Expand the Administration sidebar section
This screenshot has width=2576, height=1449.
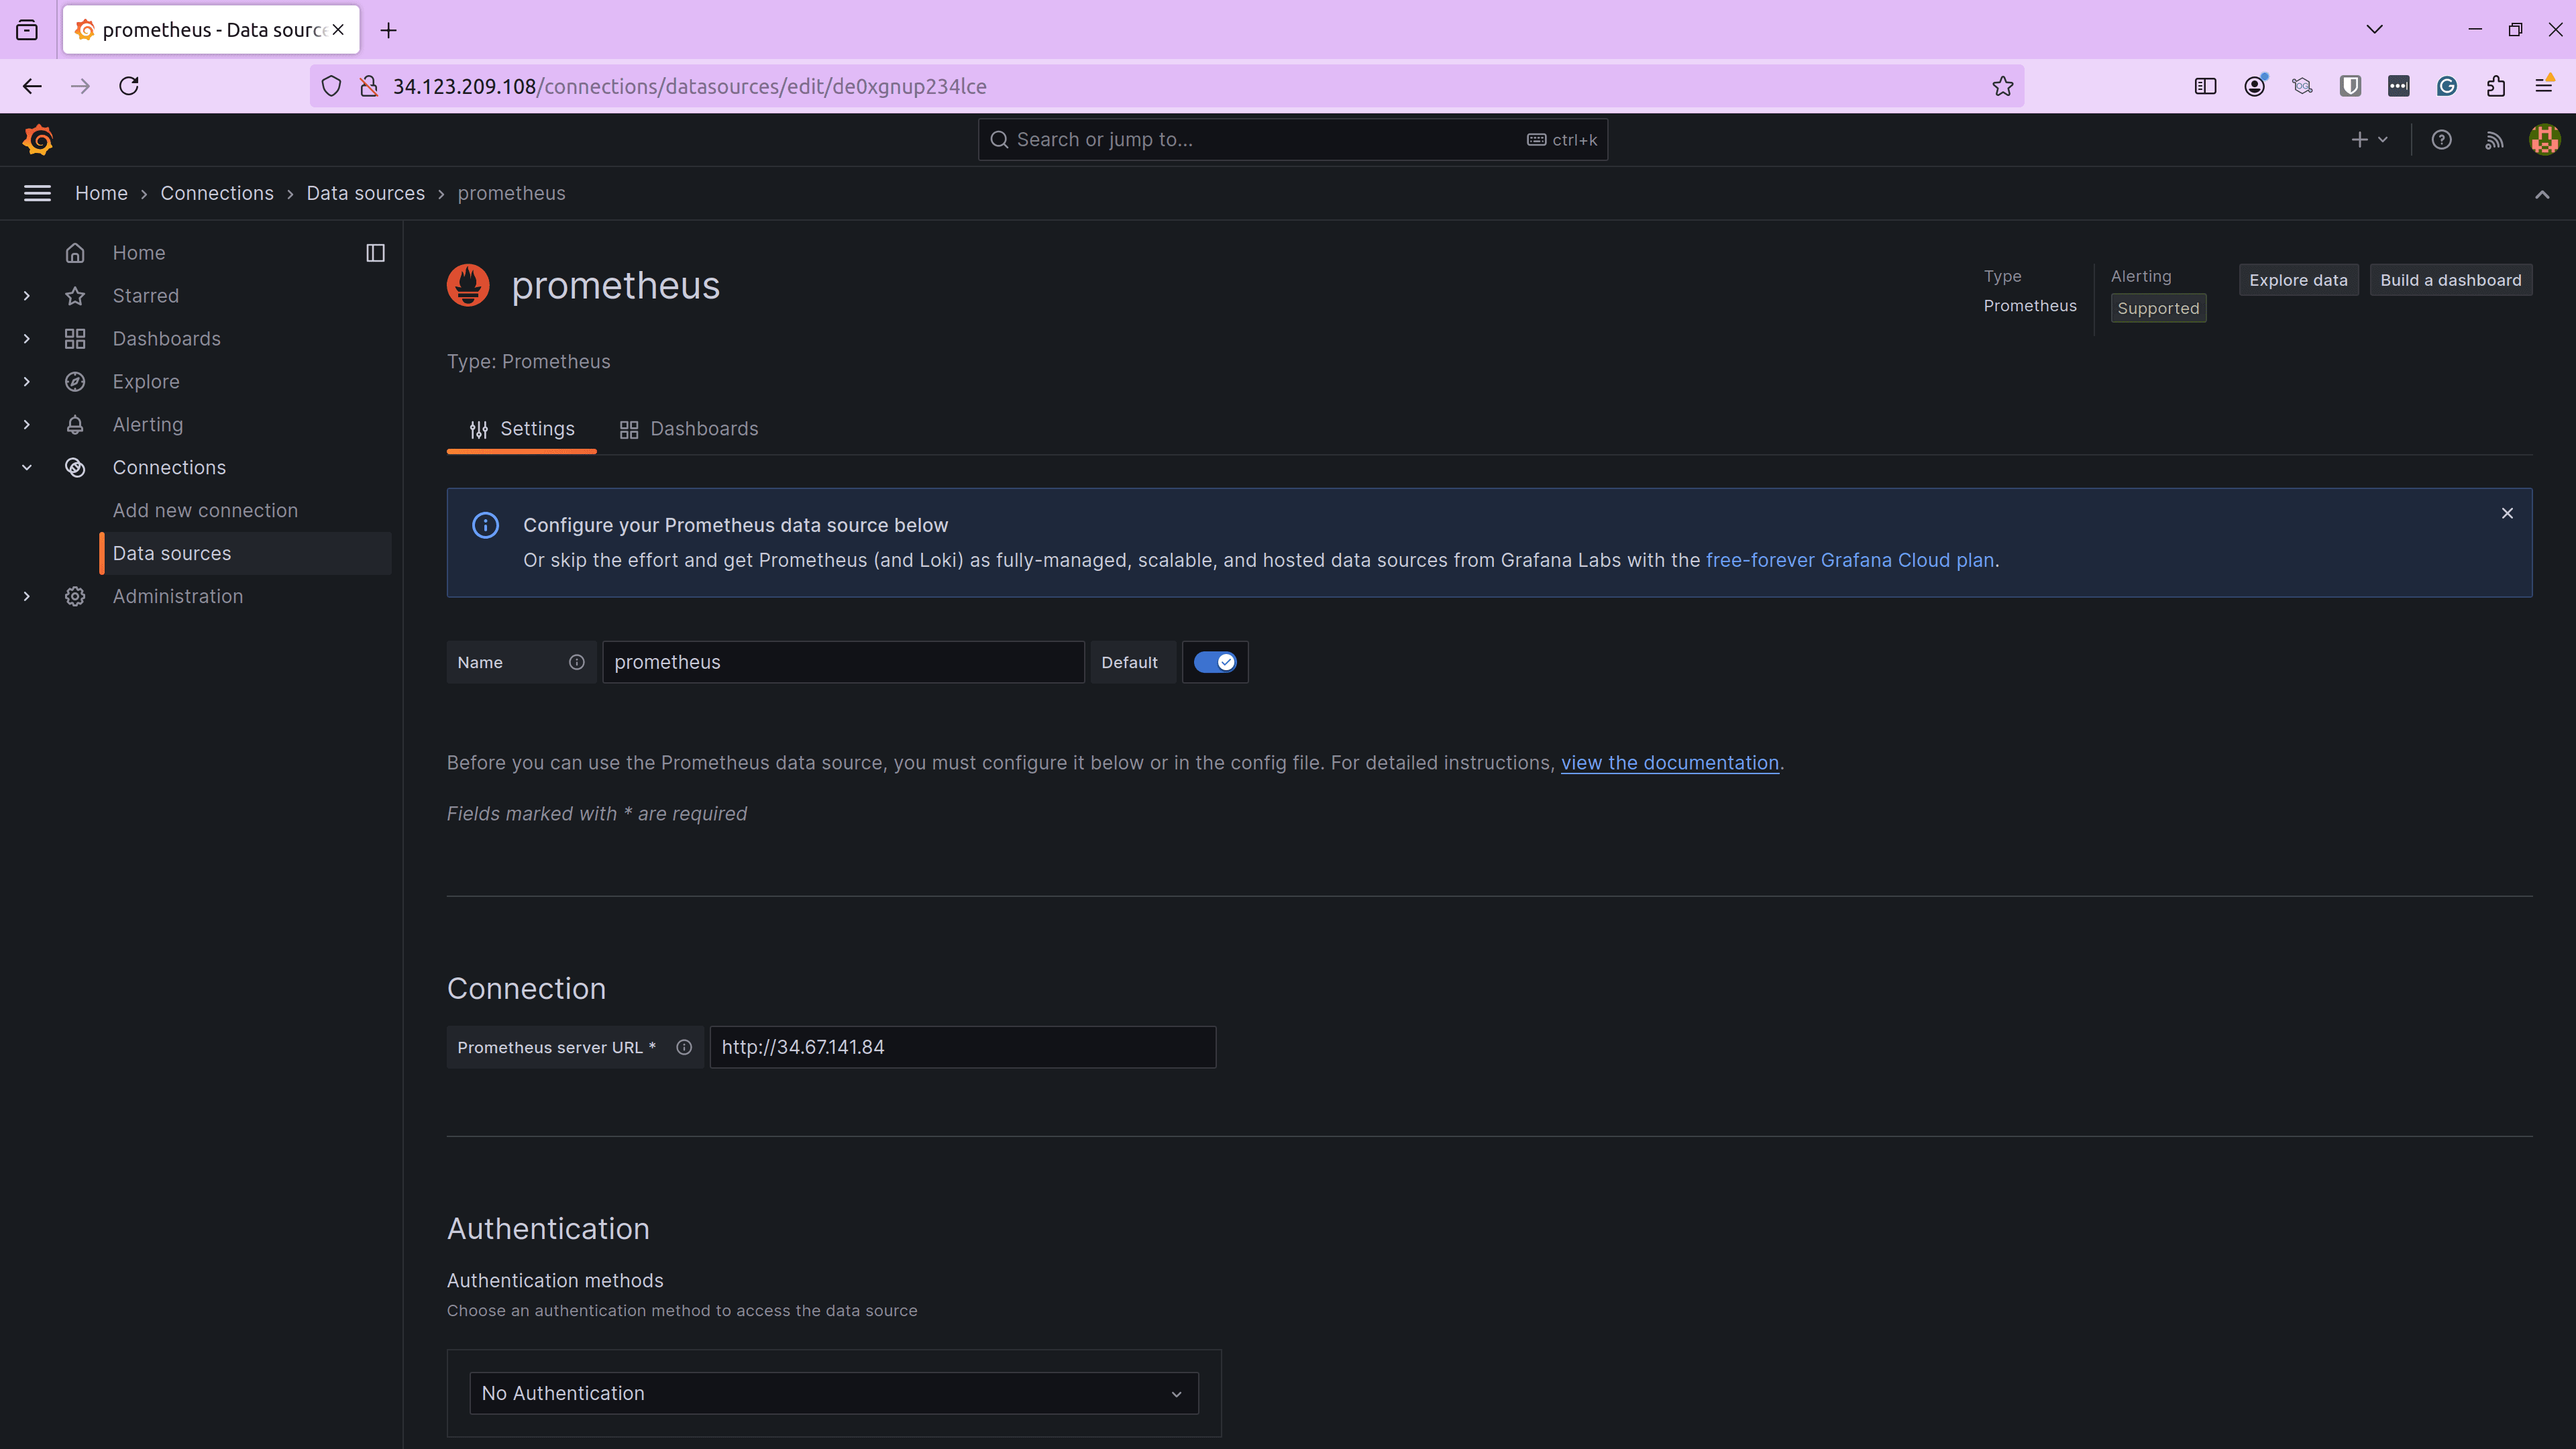click(27, 596)
